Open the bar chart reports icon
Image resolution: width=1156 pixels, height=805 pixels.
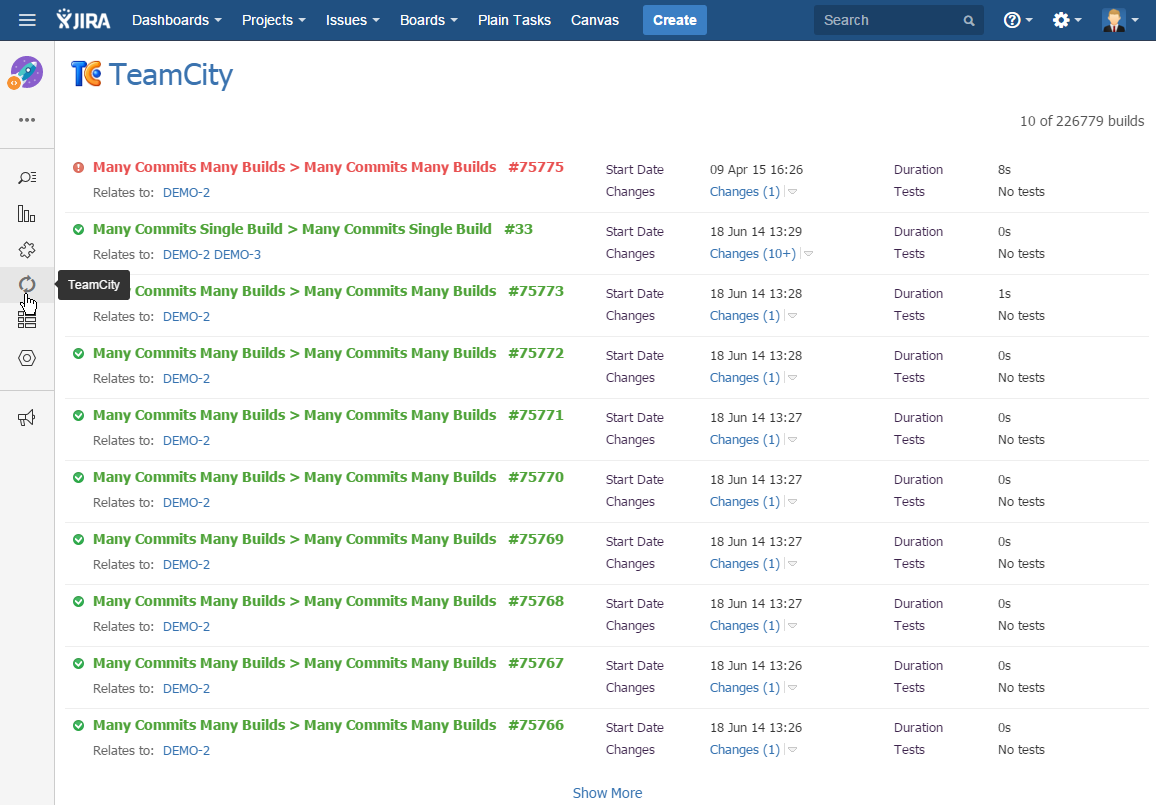click(x=27, y=214)
